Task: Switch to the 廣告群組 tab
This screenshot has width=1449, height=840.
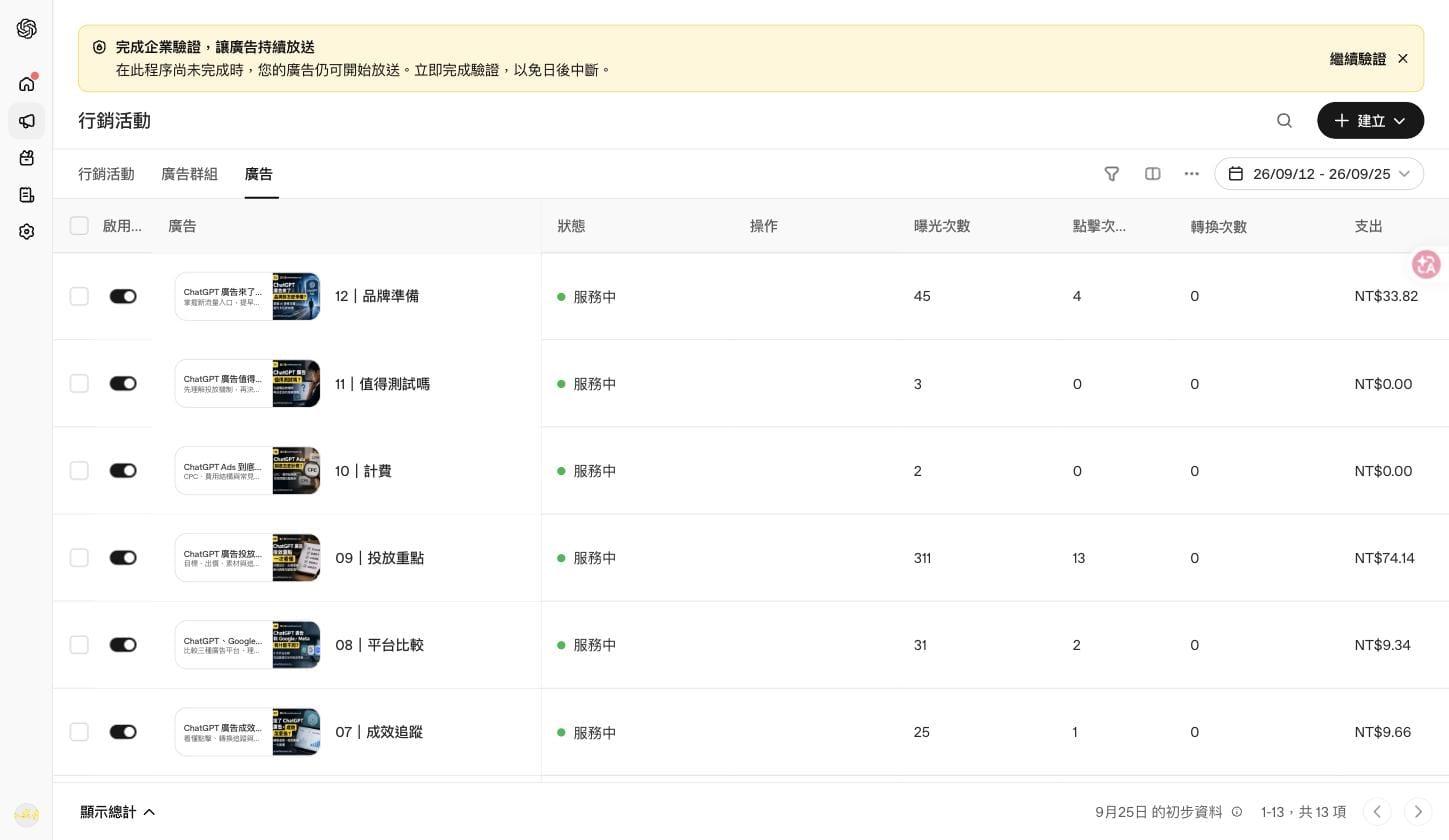Action: pyautogui.click(x=189, y=174)
